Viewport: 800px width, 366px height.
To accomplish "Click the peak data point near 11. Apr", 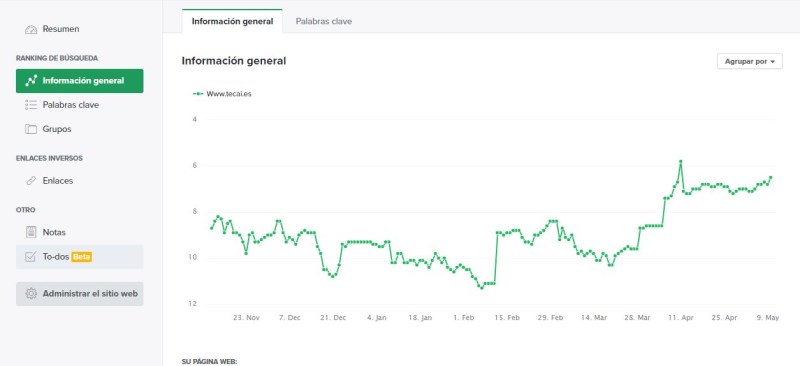I will point(681,161).
